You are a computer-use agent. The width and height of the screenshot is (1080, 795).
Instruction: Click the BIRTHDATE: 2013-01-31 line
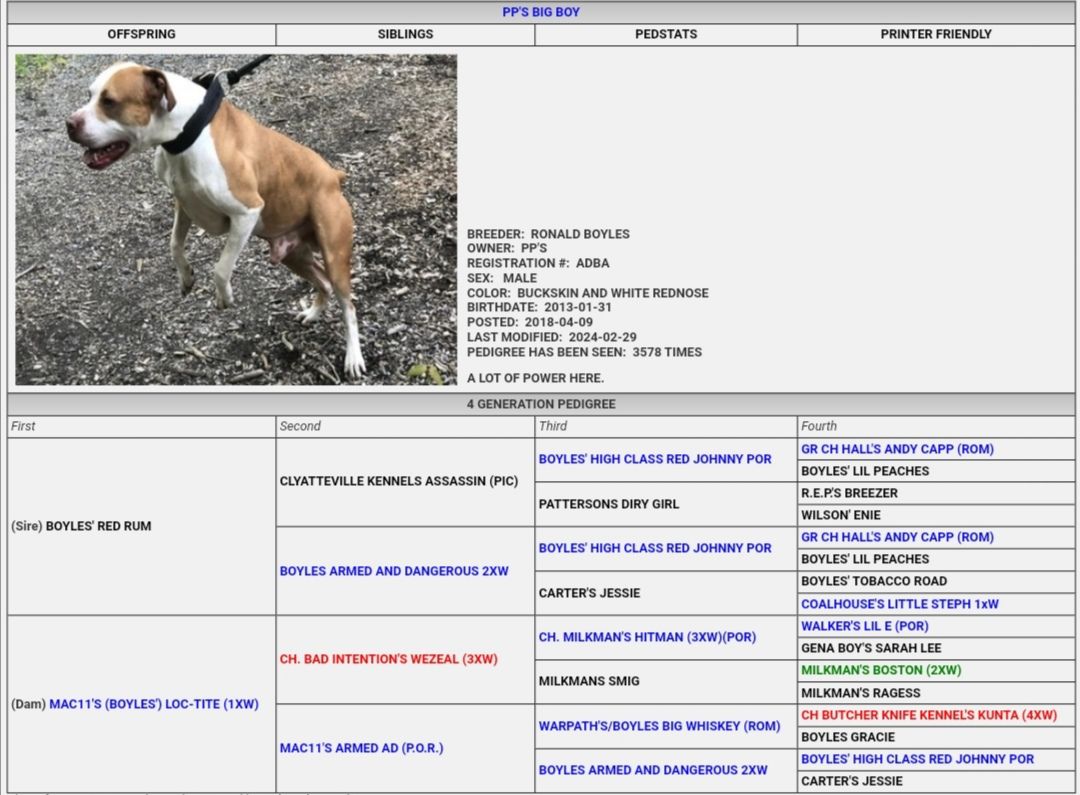point(539,307)
